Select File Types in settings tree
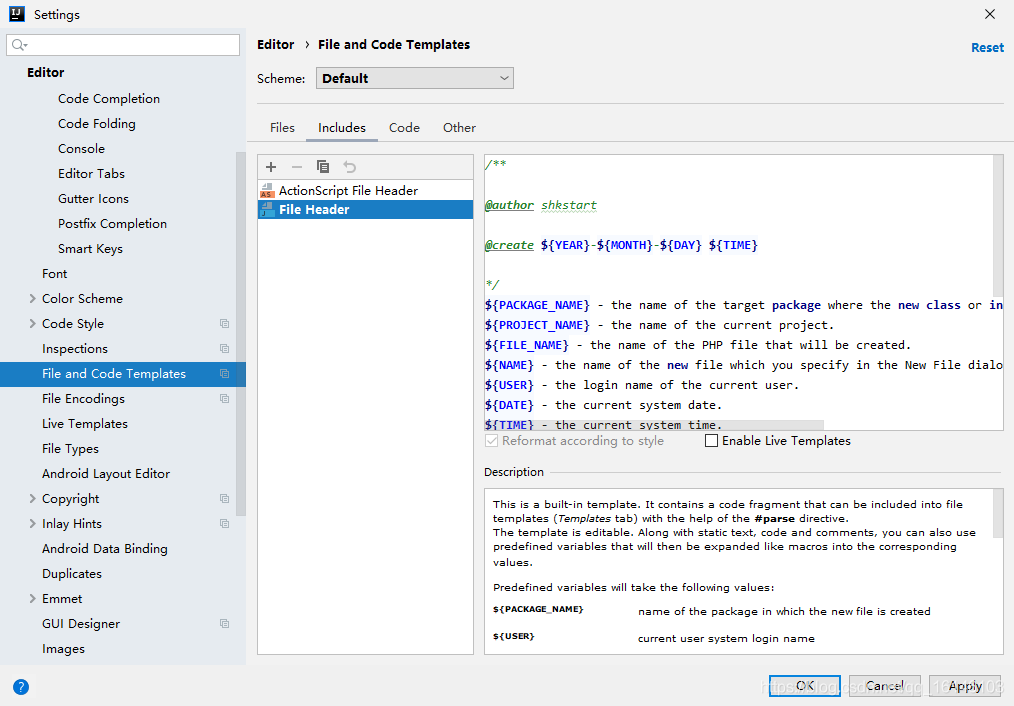Screen dimensions: 1014x706 [70, 449]
